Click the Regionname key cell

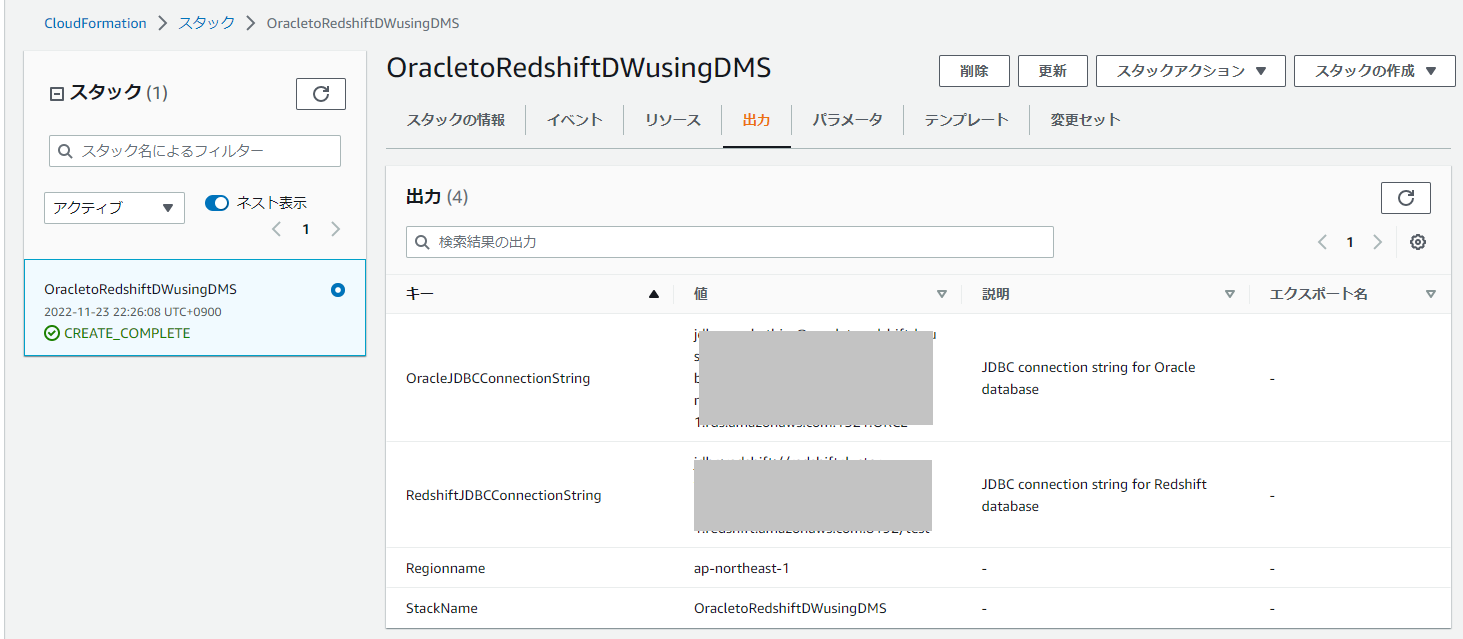[445, 568]
